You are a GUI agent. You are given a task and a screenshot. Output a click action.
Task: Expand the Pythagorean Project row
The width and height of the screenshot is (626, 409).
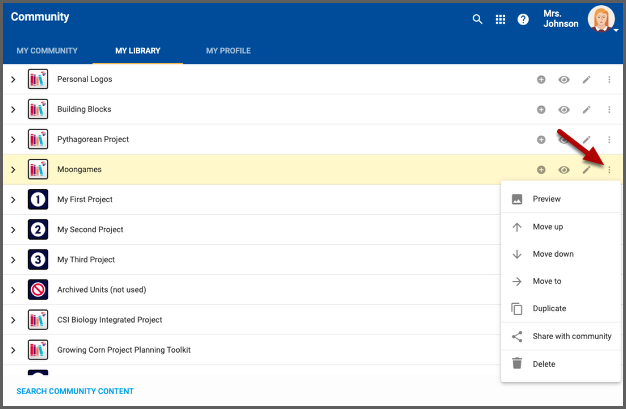pos(13,140)
